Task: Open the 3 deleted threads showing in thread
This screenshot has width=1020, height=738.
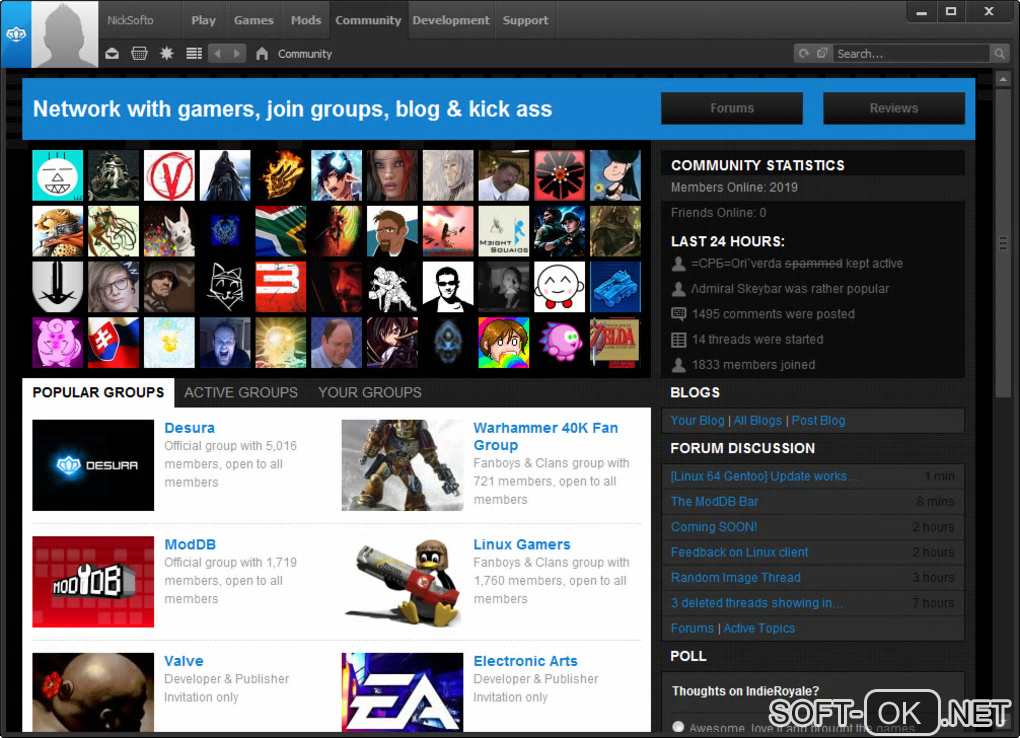Action: (x=757, y=603)
